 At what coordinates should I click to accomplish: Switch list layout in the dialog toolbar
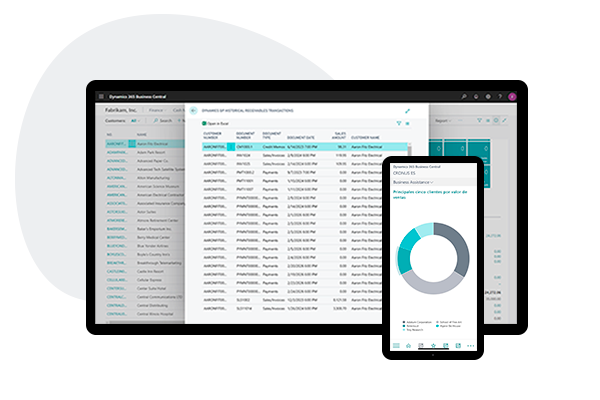[x=408, y=123]
